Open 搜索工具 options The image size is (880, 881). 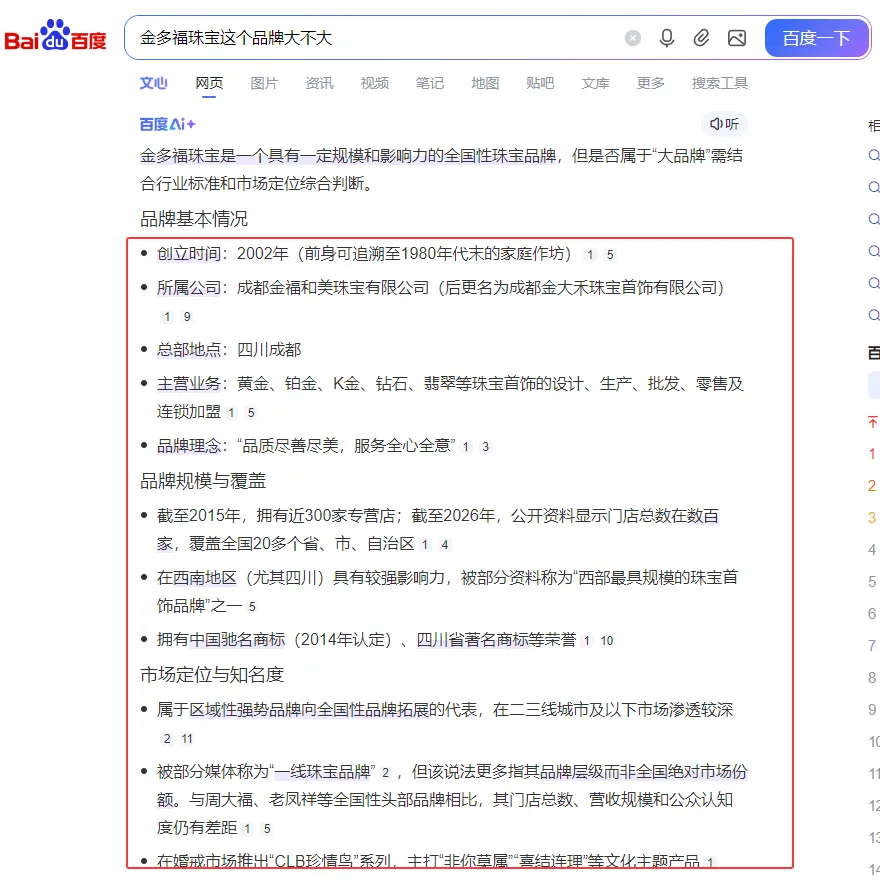(719, 83)
